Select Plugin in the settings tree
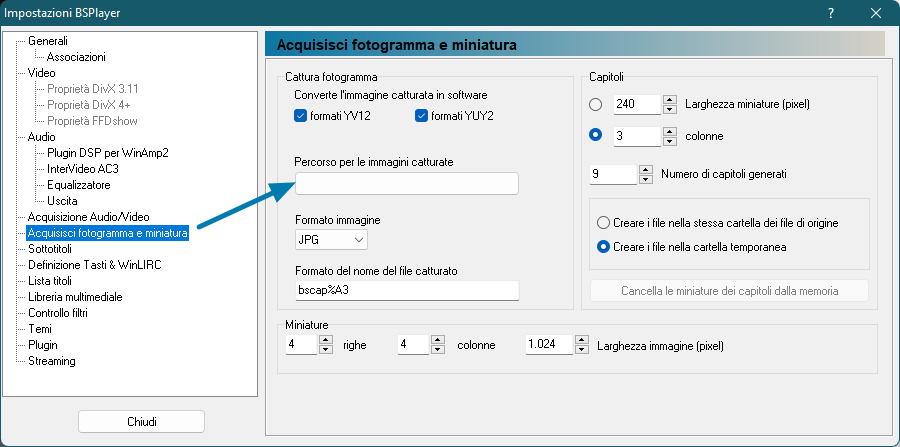Screen dimensions: 900x447 43,345
